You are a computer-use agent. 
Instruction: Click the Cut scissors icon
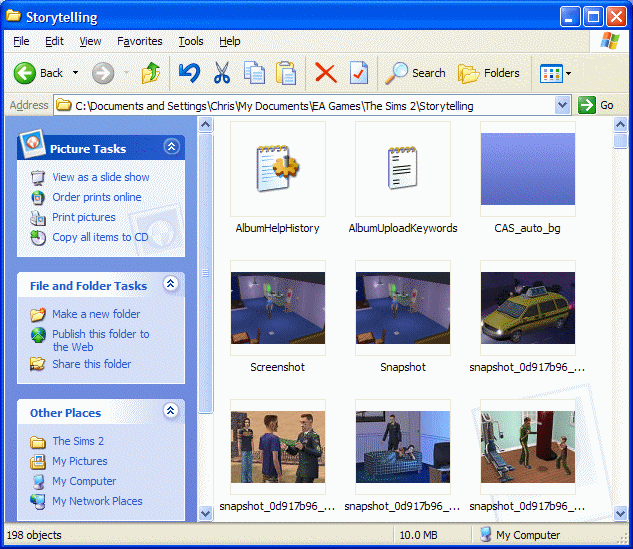(x=222, y=73)
